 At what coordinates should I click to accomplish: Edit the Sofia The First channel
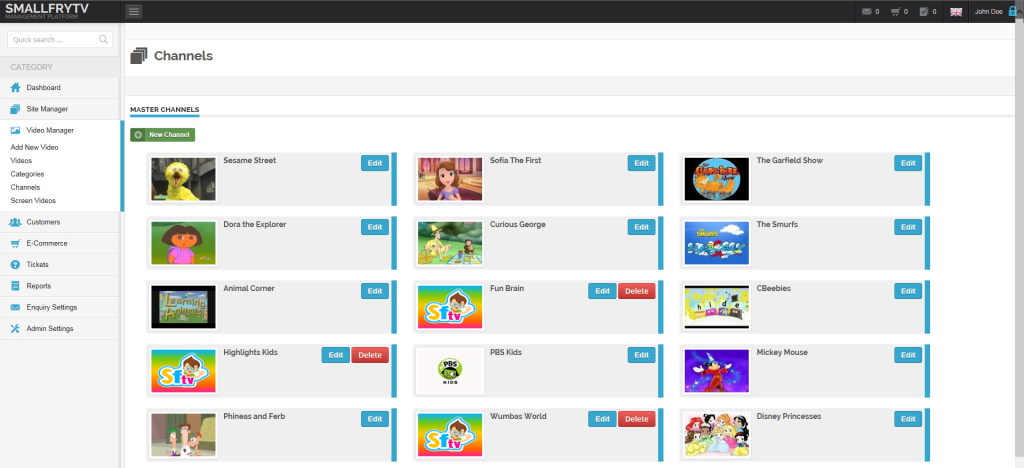(641, 163)
